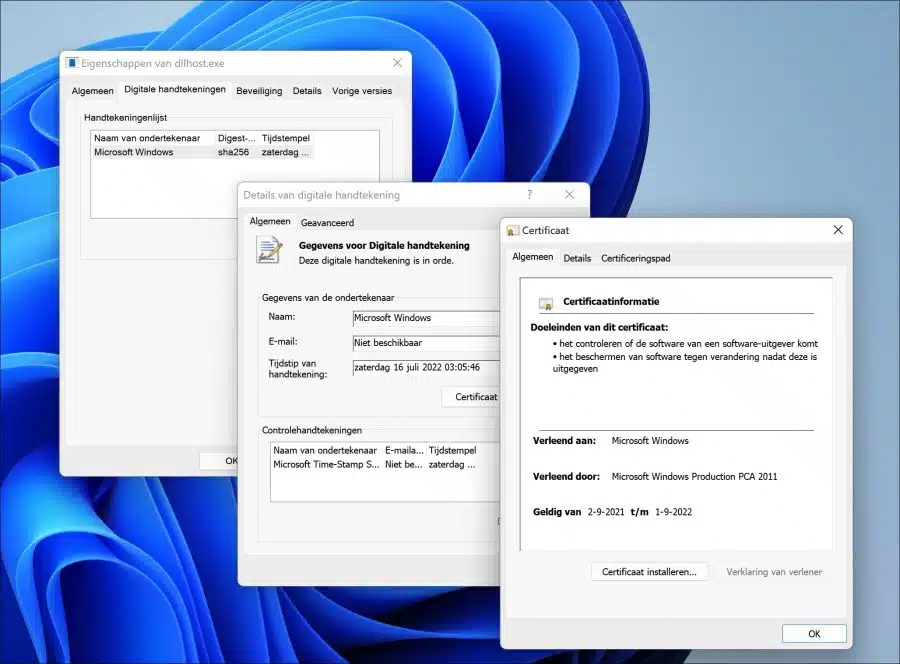Screen dimensions: 900x664
Task: Close the Certificaat window
Action: coord(838,230)
